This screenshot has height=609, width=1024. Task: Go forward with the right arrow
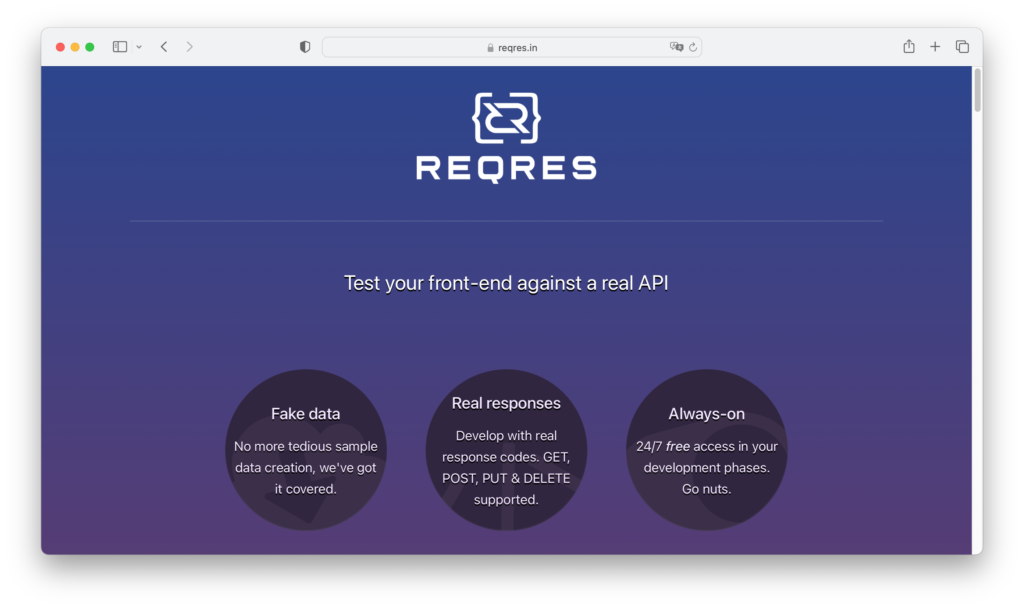(189, 47)
